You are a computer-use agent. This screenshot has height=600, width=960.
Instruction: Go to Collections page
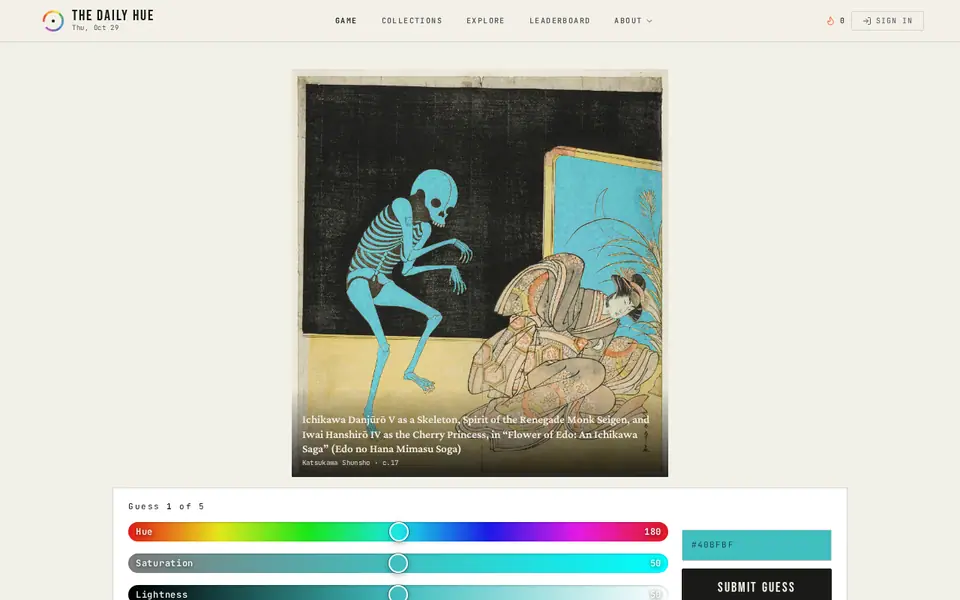point(411,21)
